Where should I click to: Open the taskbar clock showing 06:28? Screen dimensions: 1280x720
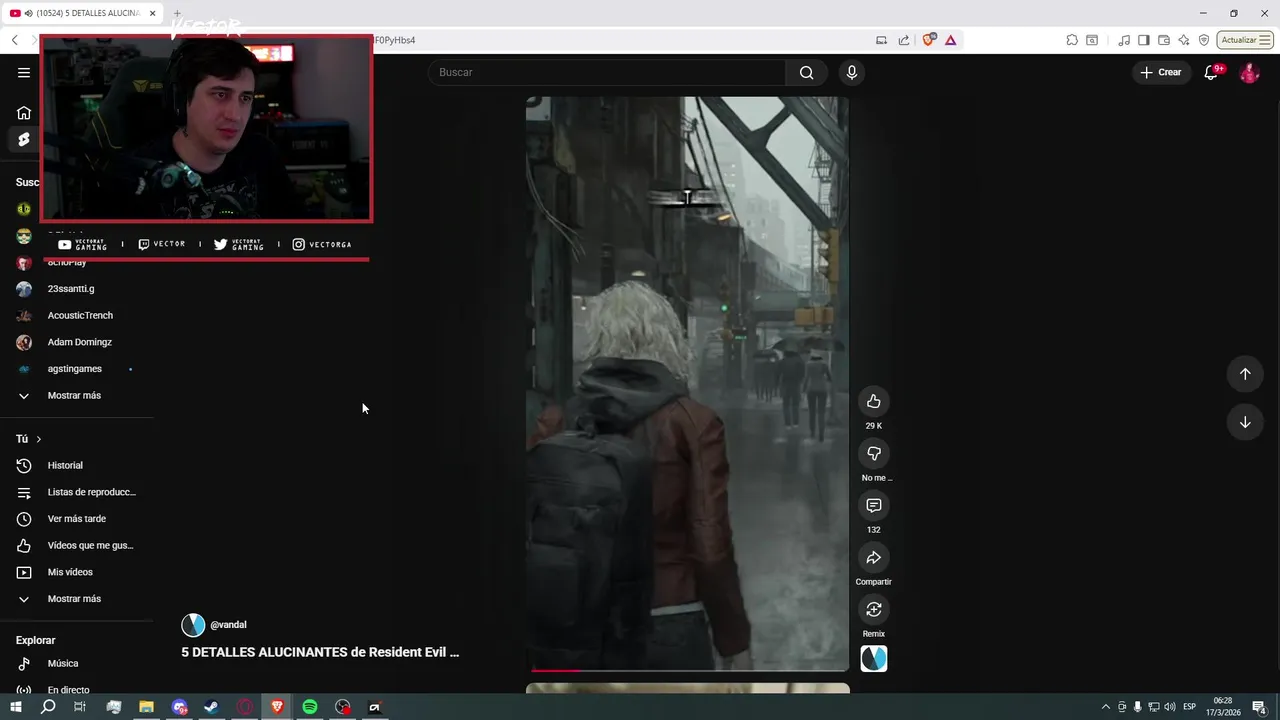[x=1223, y=707]
